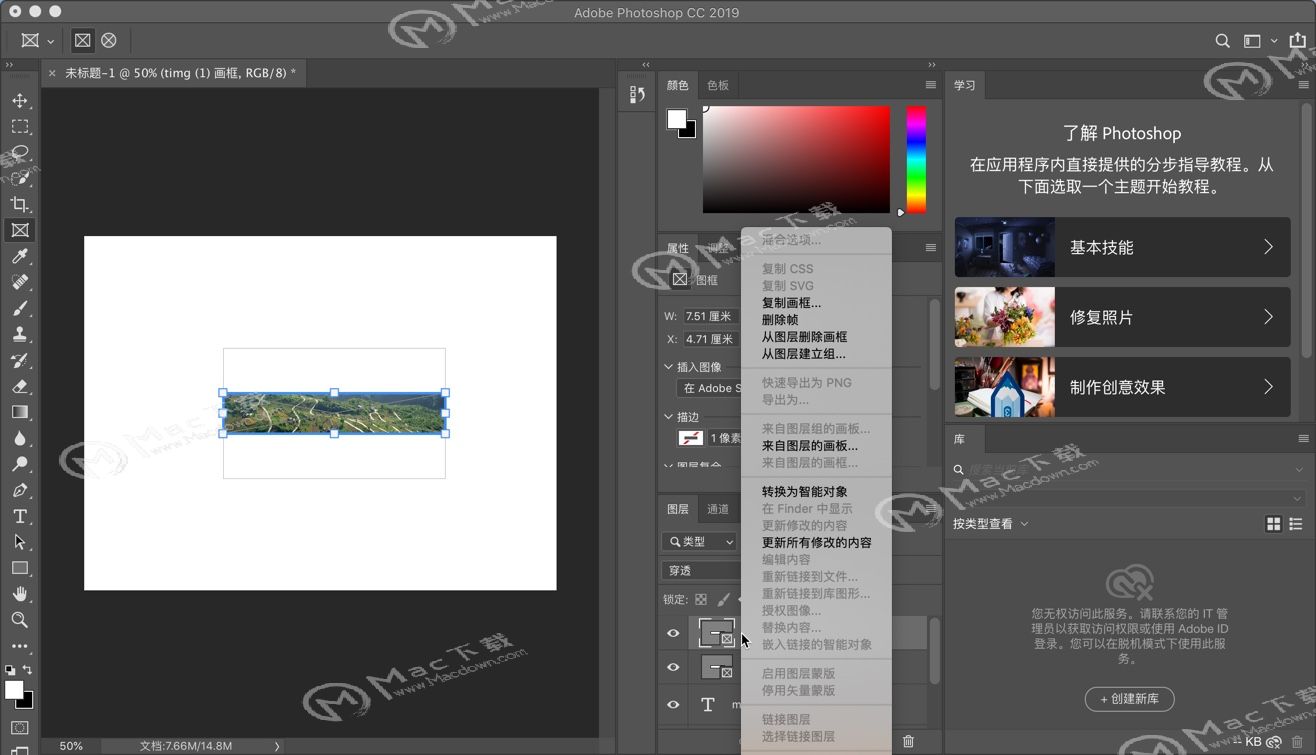The height and width of the screenshot is (755, 1316).
Task: Select the Path Selection tool
Action: point(20,542)
